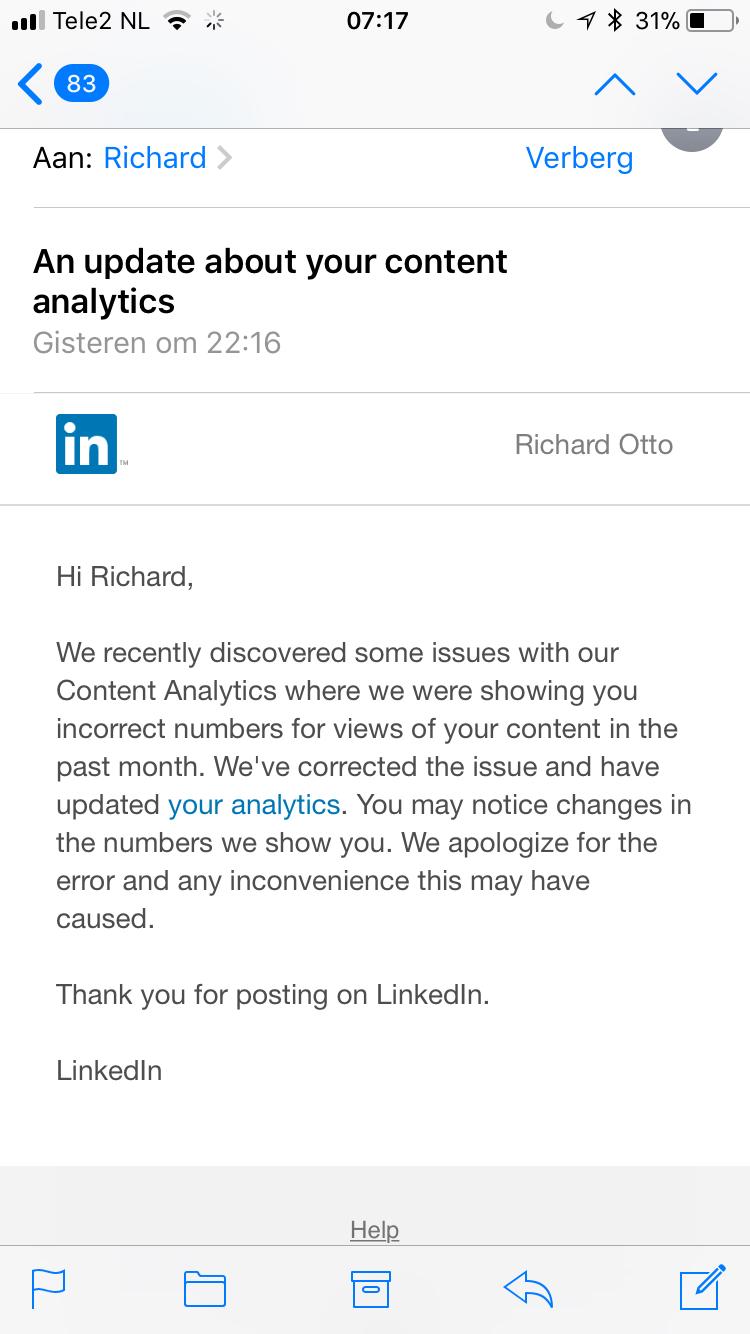
Task: Open the 'your analytics' link
Action: pyautogui.click(x=254, y=804)
